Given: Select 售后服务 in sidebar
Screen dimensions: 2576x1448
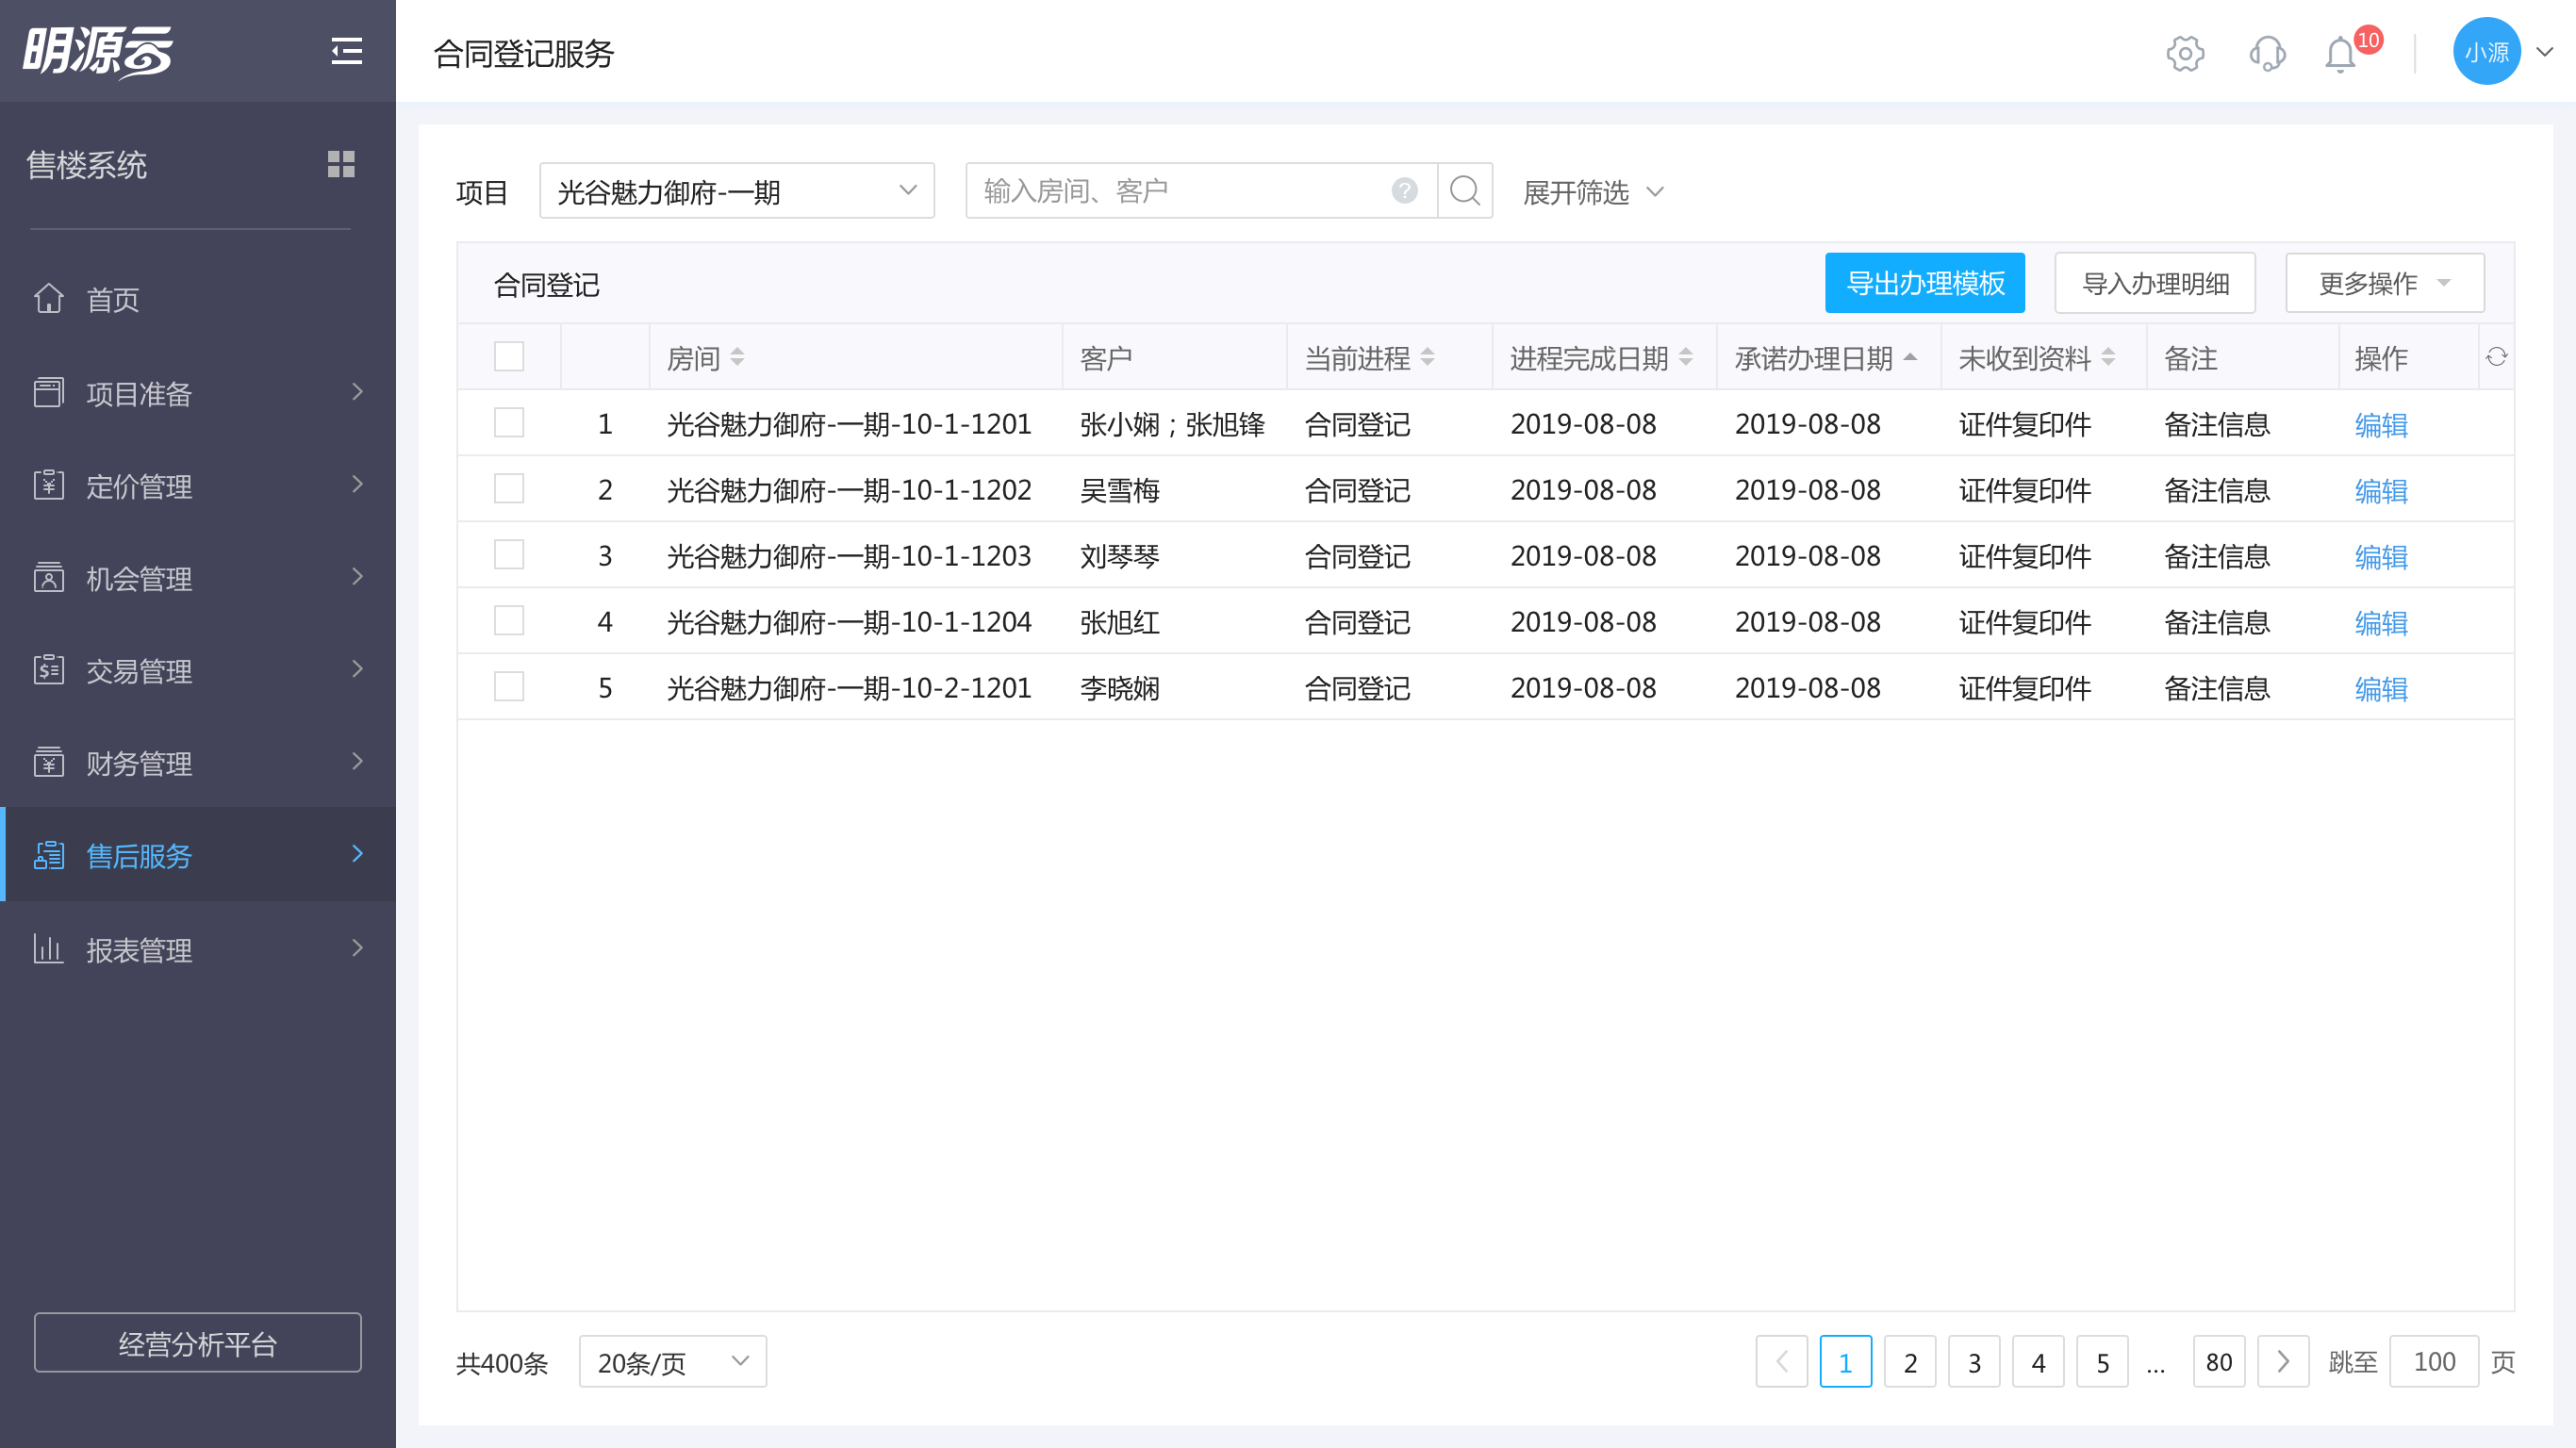Looking at the screenshot, I should [198, 855].
